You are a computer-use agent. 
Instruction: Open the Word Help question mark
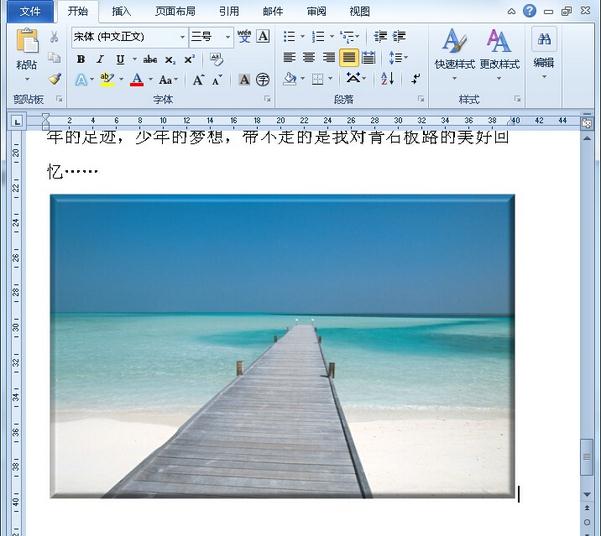[530, 11]
